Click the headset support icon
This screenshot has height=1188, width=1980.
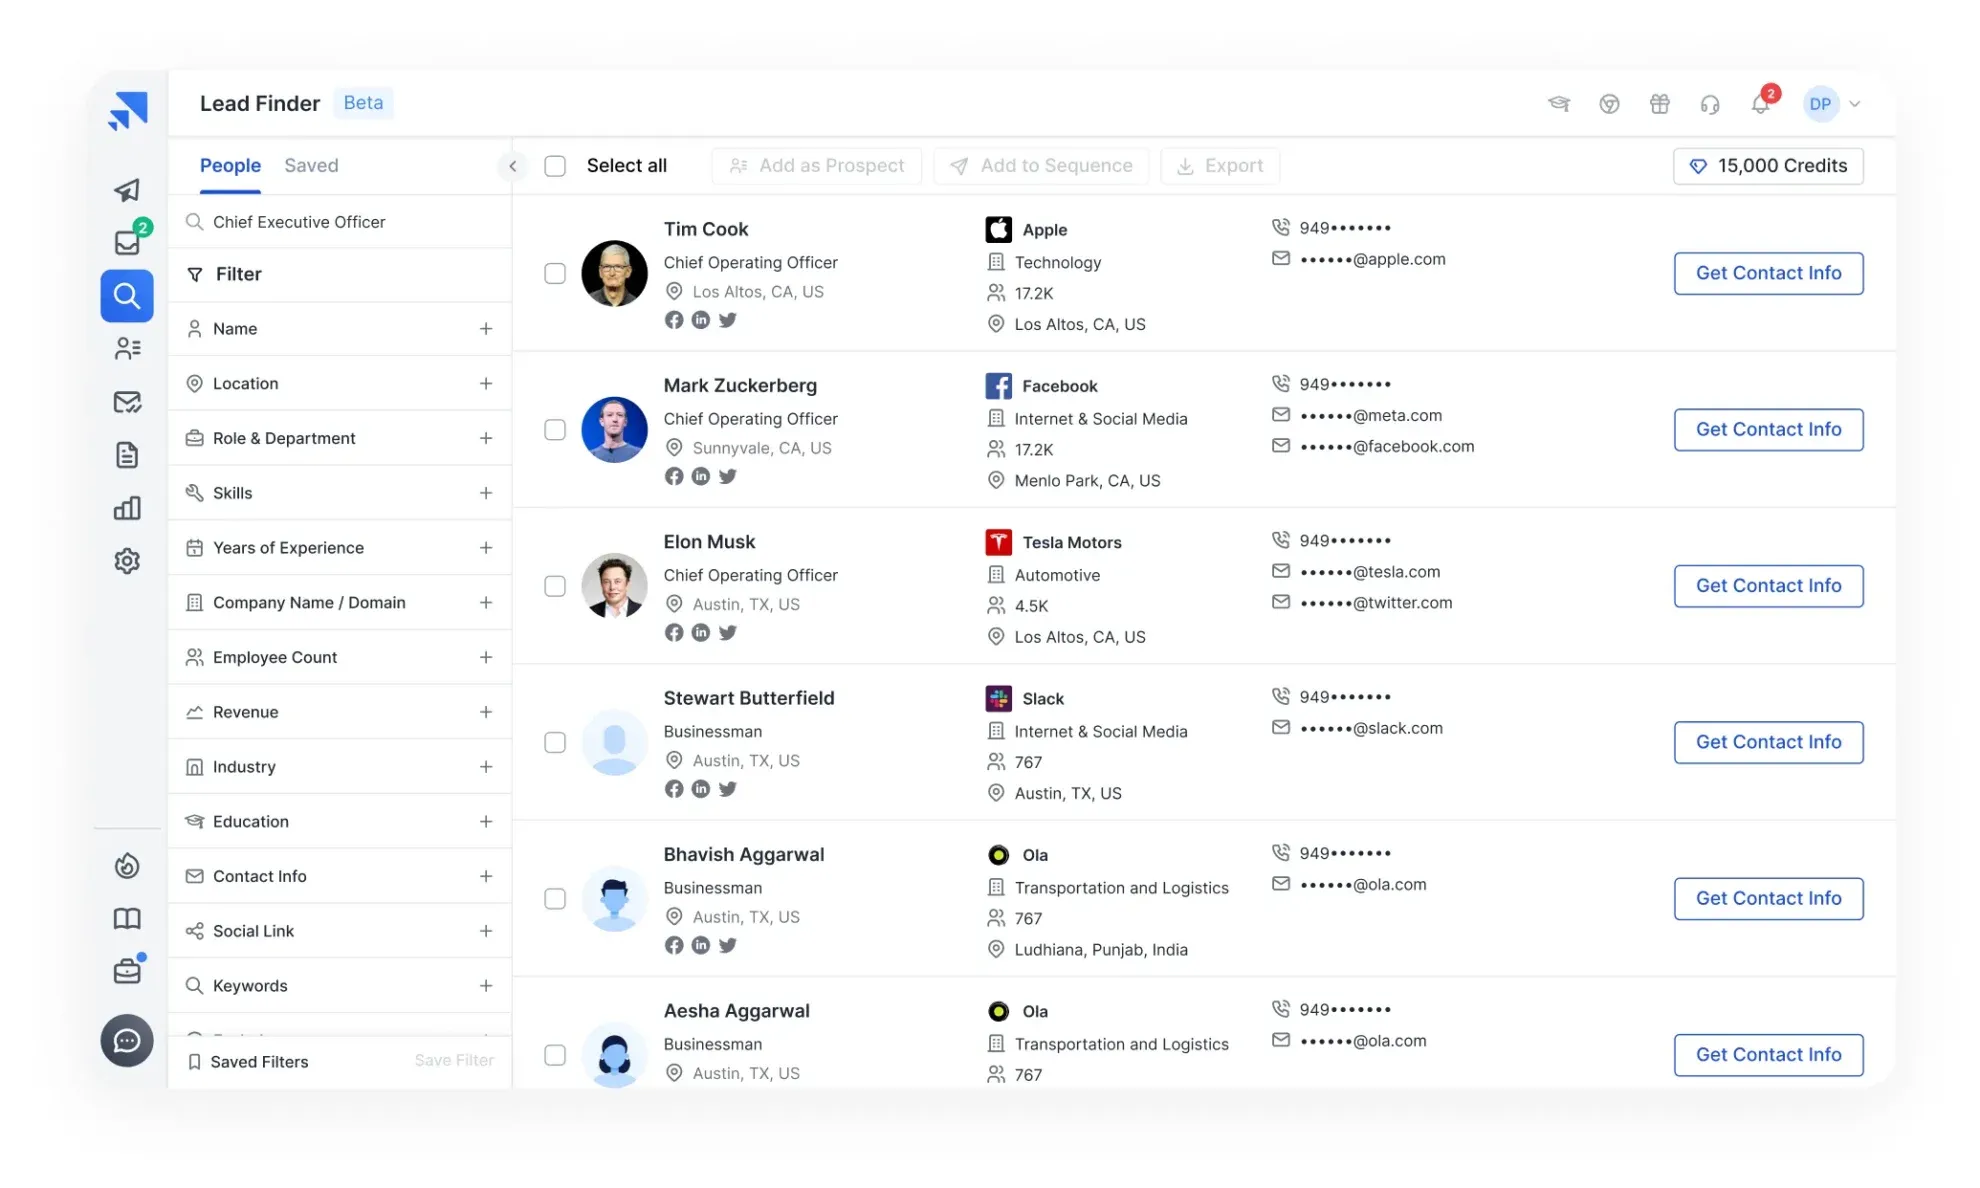[1710, 104]
